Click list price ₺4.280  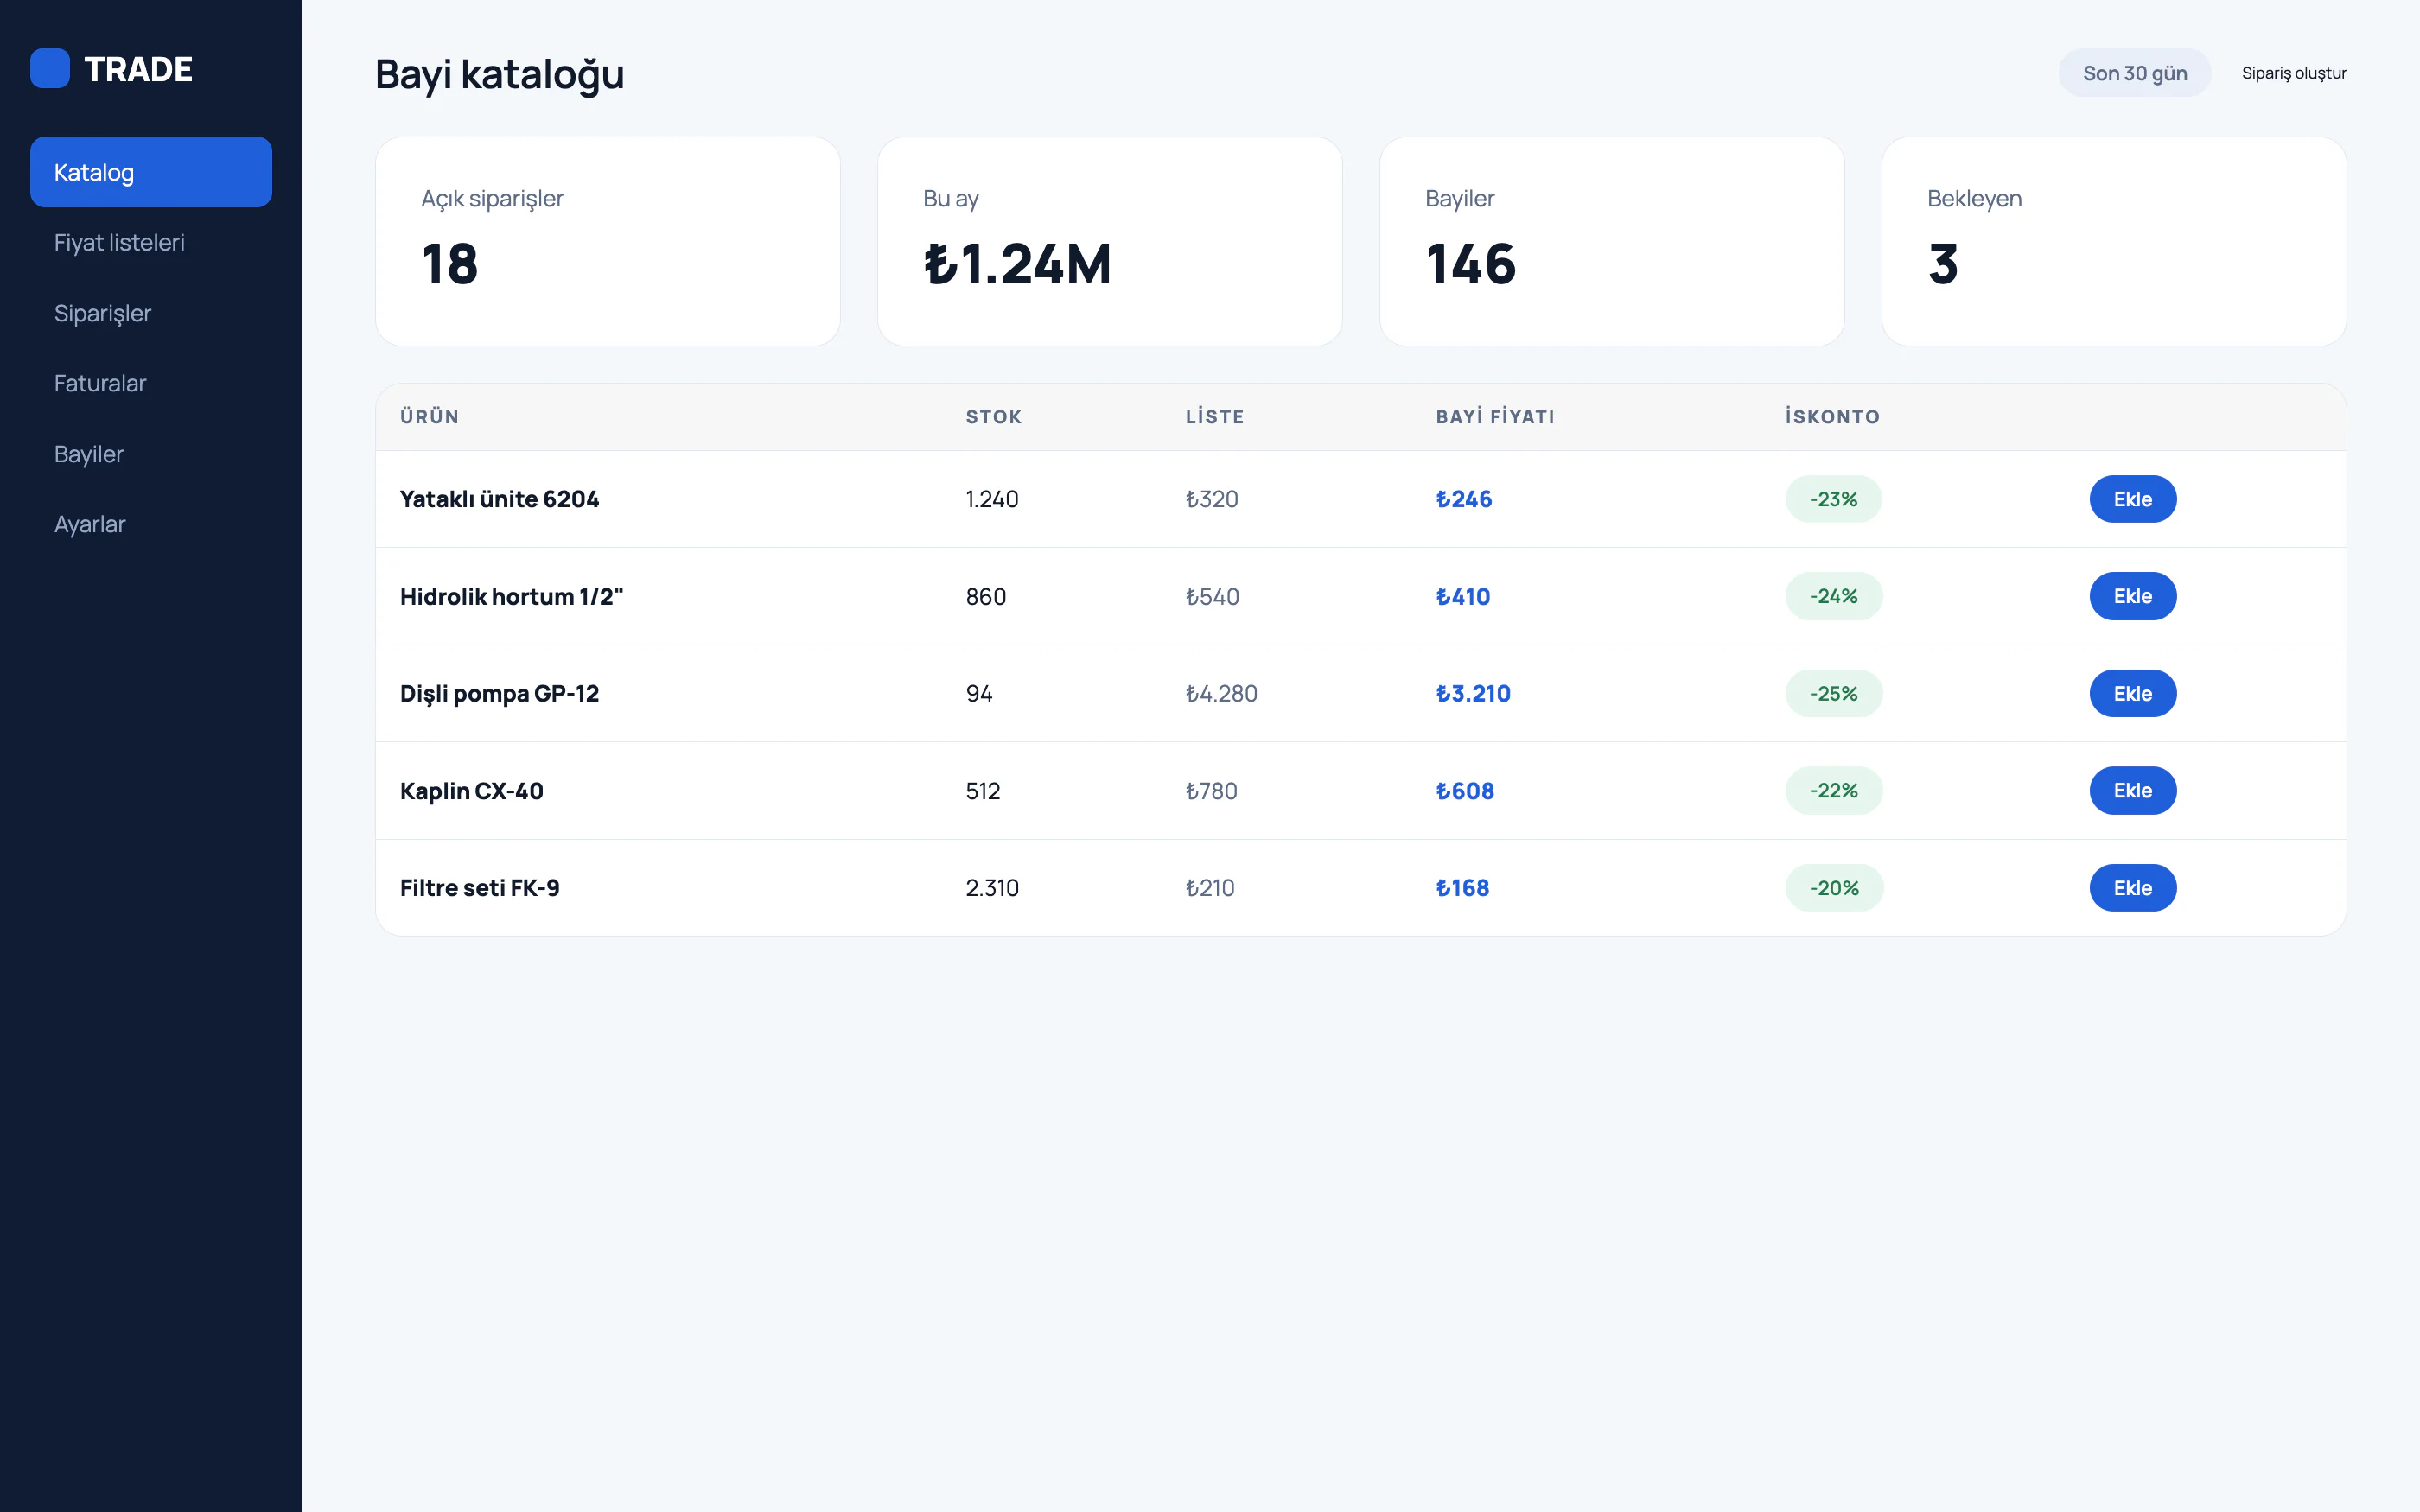1221,693
